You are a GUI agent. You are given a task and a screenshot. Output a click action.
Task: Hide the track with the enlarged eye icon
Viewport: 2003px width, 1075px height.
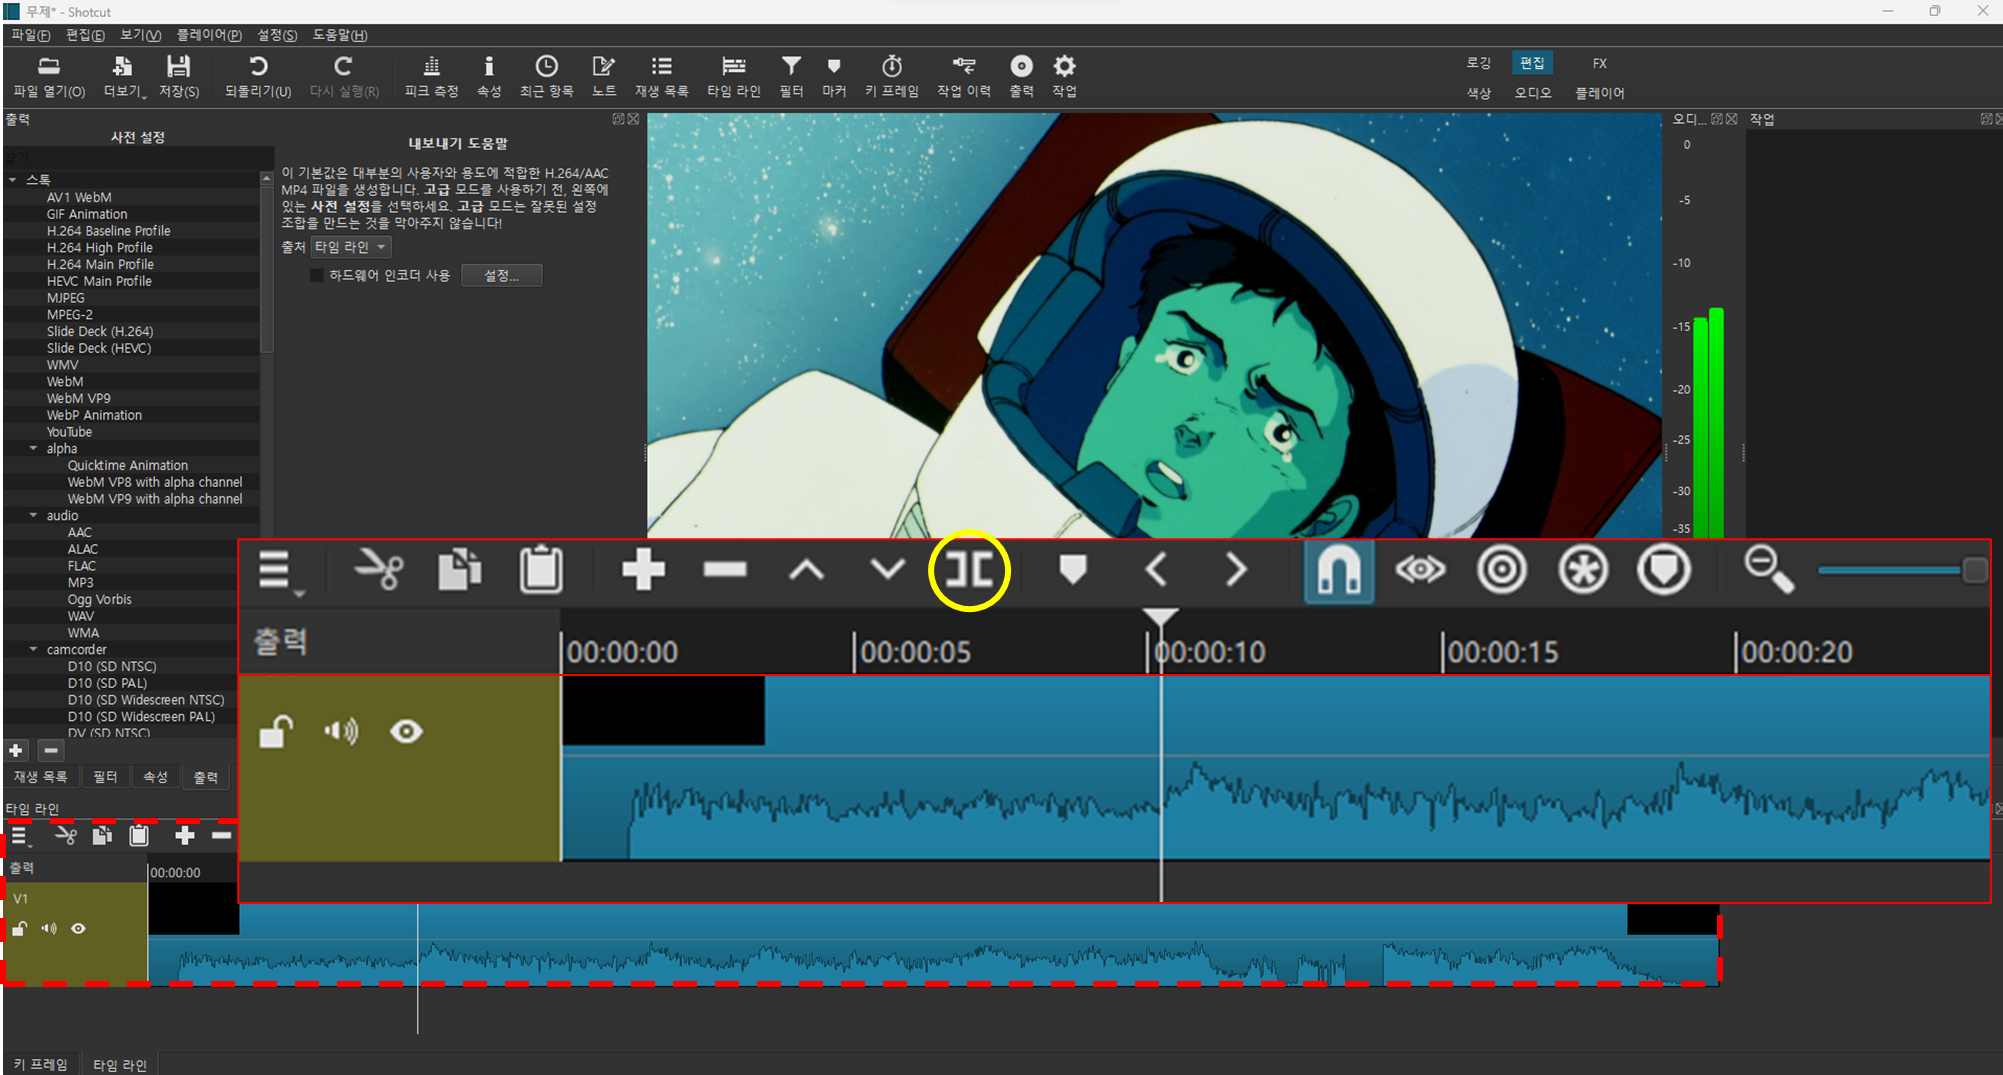click(x=406, y=732)
